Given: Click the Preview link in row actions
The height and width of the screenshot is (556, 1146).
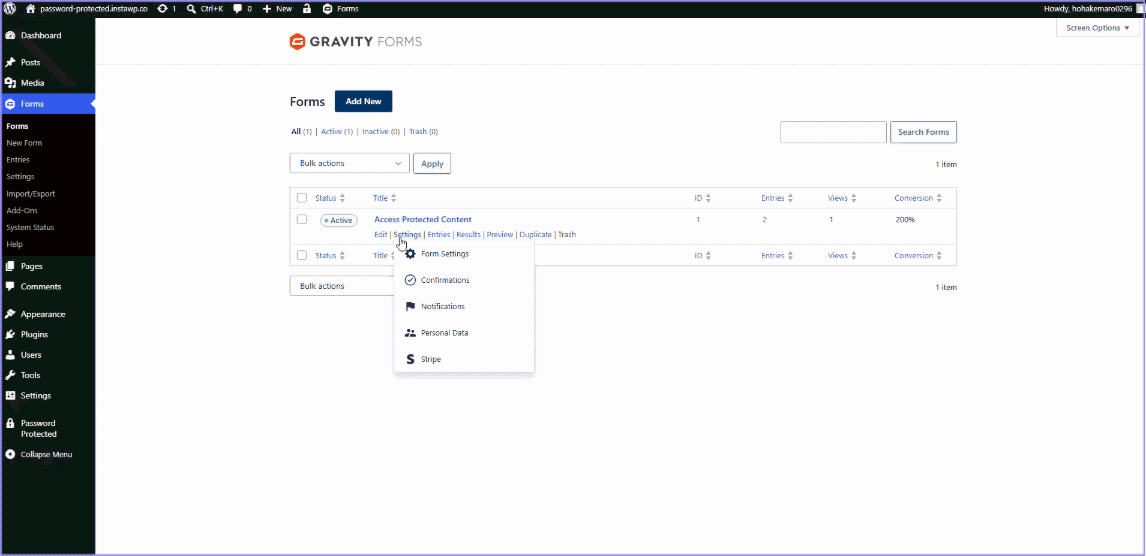Looking at the screenshot, I should pos(500,235).
